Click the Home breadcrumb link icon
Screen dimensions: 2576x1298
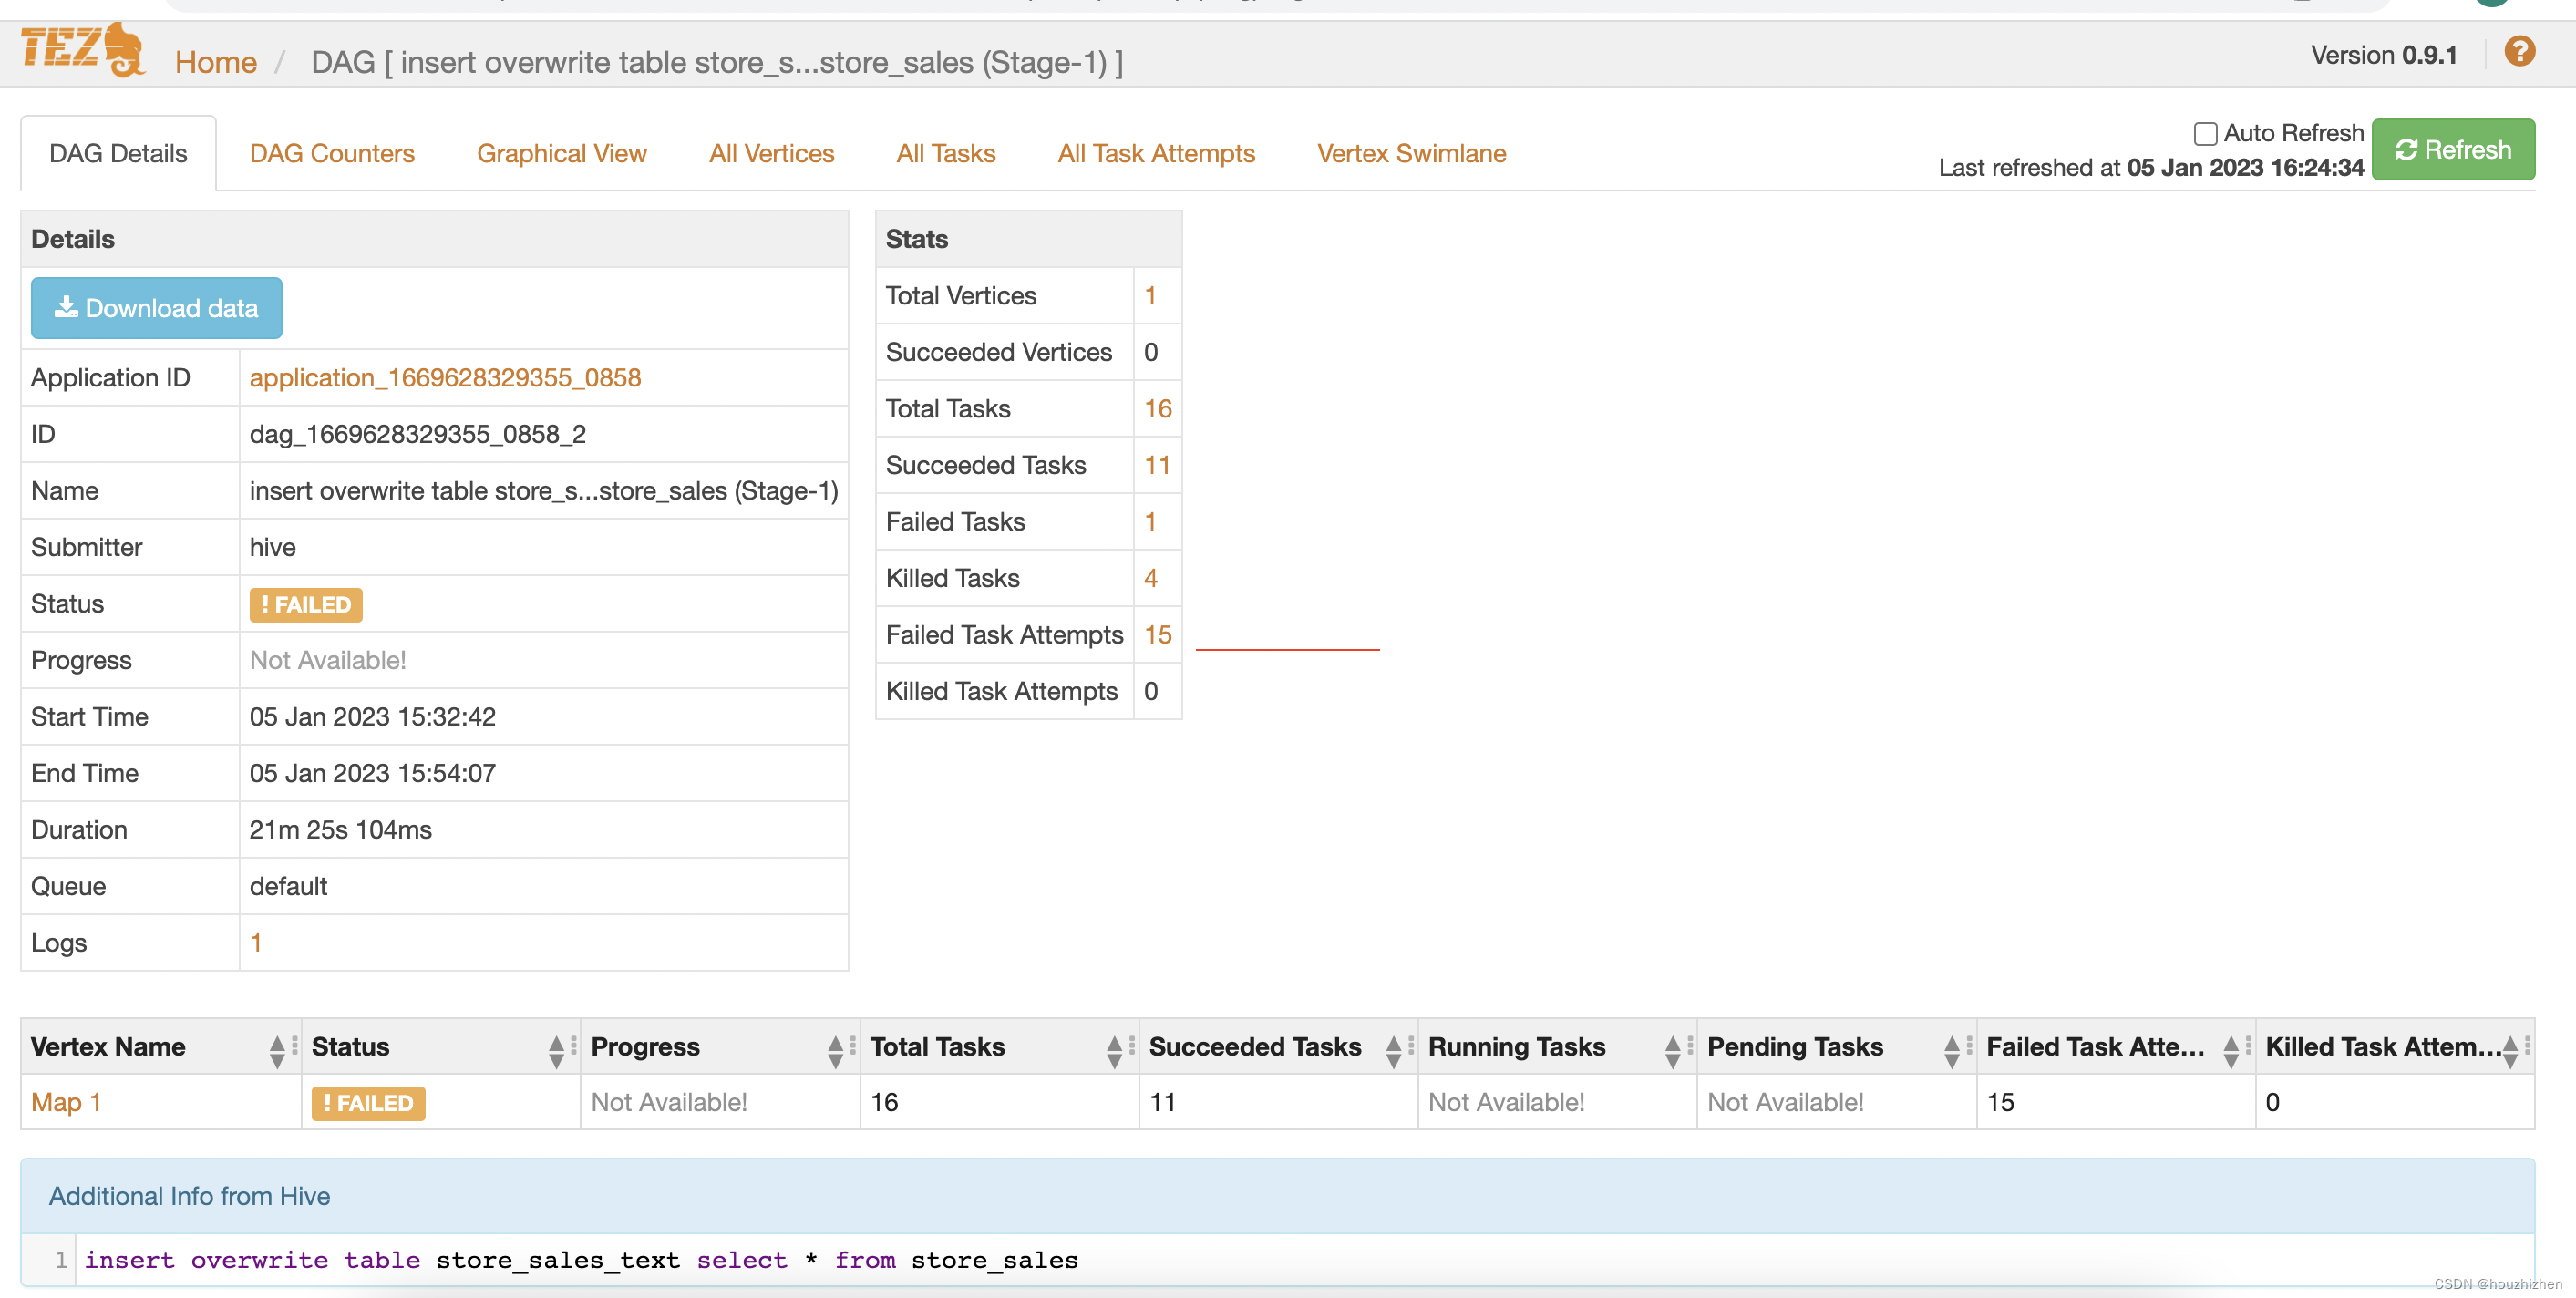[x=215, y=63]
